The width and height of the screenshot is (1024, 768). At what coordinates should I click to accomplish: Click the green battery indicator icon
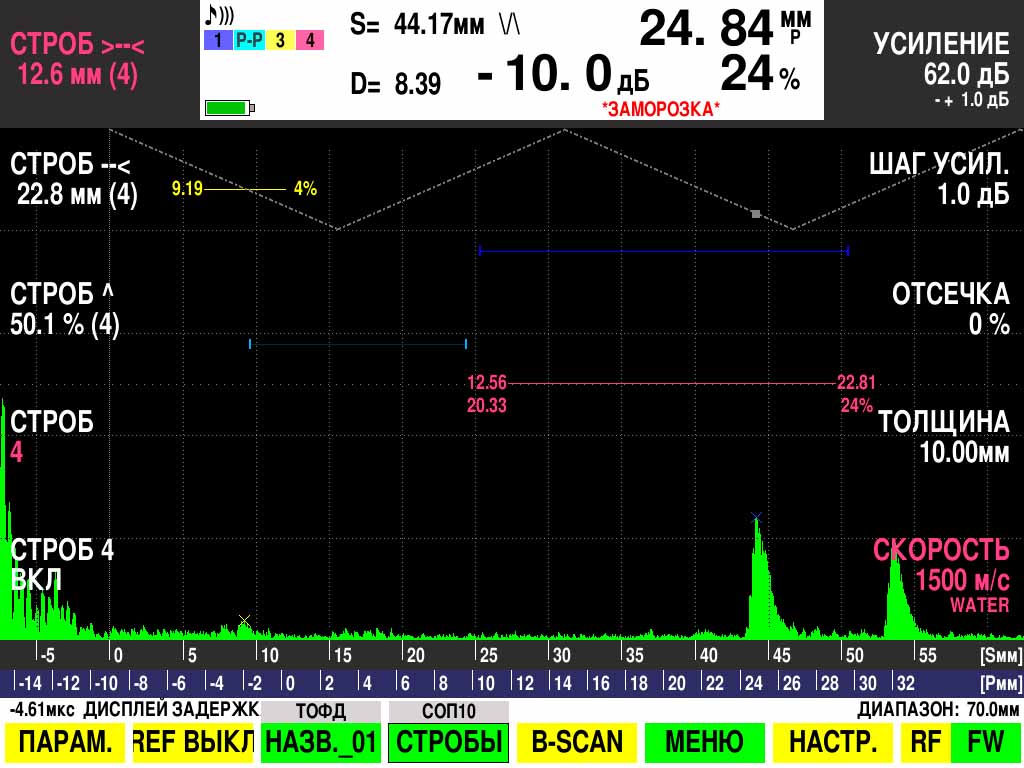(x=229, y=107)
